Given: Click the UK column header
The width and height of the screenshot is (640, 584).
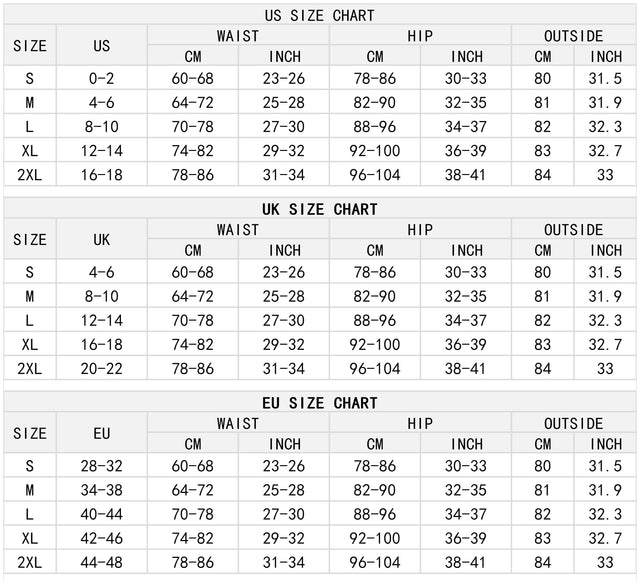Looking at the screenshot, I should pyautogui.click(x=102, y=240).
